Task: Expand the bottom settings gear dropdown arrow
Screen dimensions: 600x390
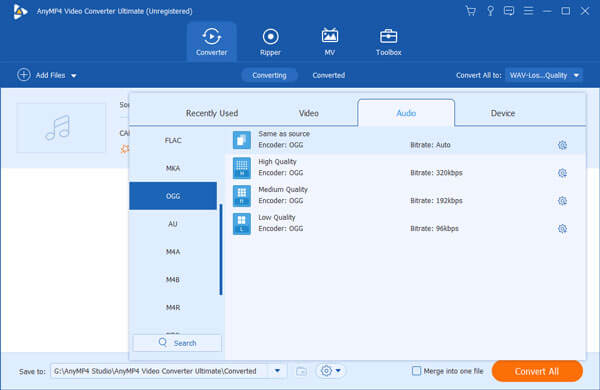Action: [338, 370]
